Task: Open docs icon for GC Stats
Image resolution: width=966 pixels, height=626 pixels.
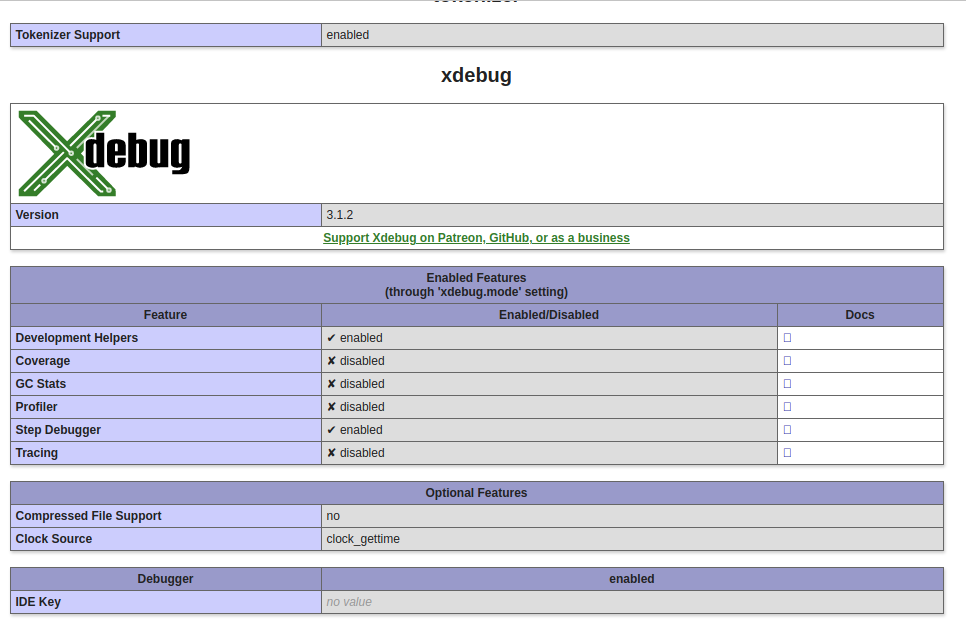Action: (x=787, y=383)
